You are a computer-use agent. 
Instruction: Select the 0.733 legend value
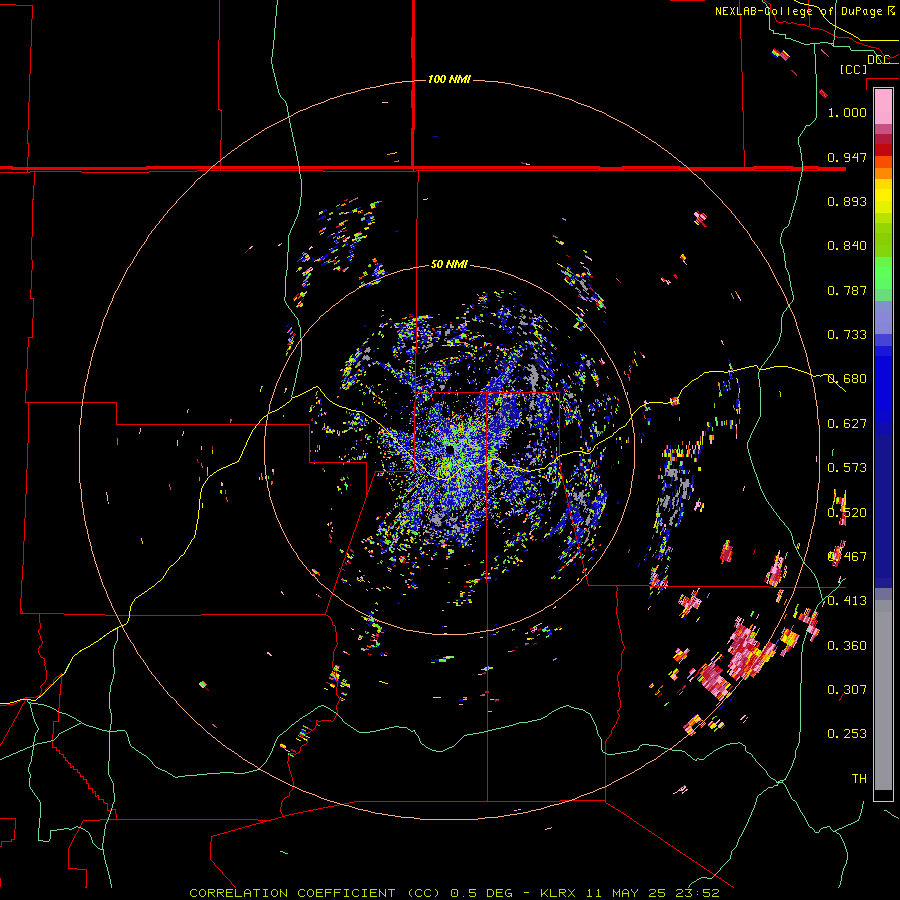coord(847,335)
